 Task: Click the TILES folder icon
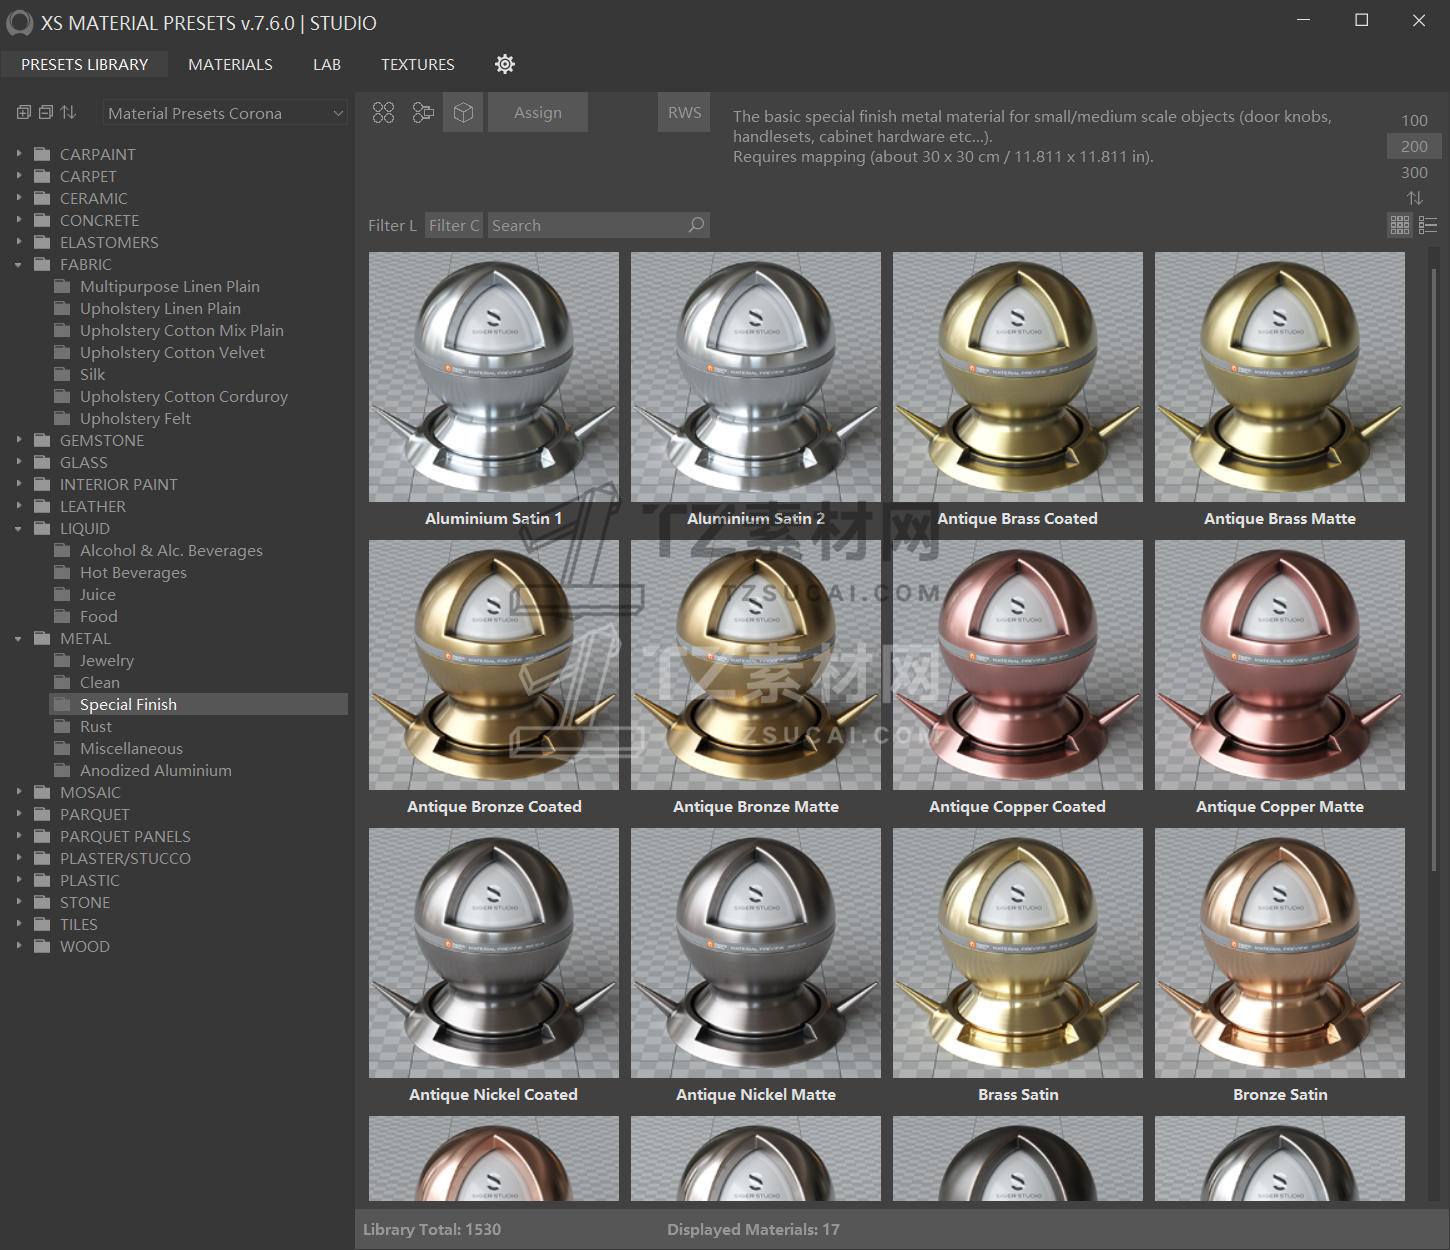(x=42, y=924)
